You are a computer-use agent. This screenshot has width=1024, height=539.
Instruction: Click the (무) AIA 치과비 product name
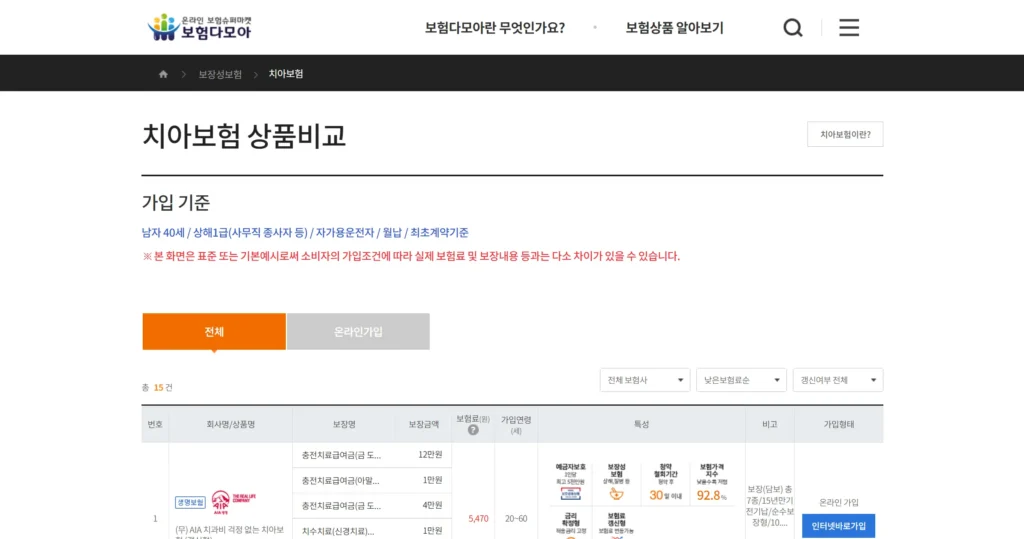(230, 531)
